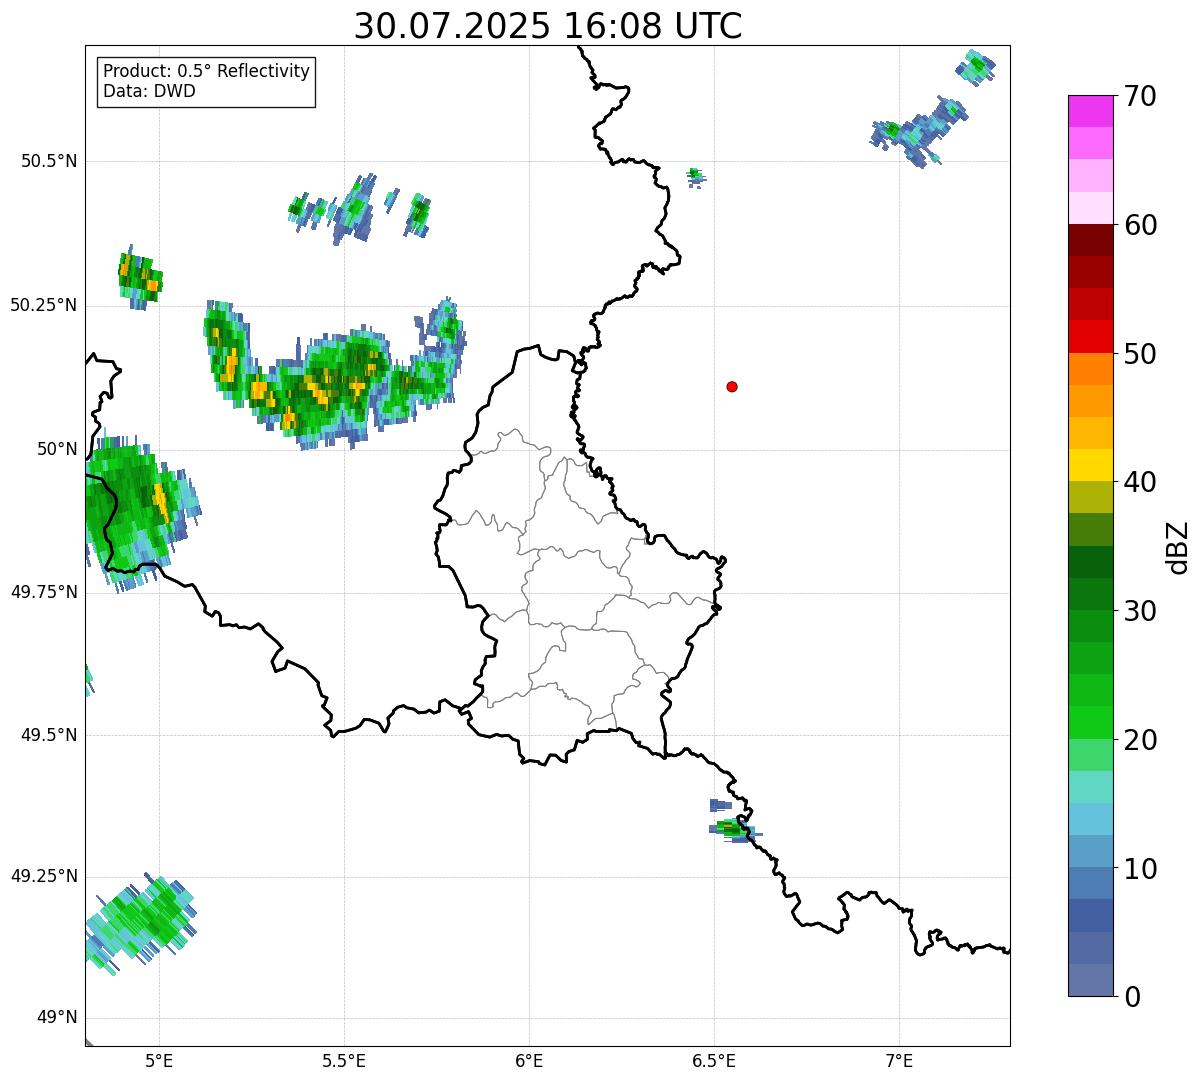The width and height of the screenshot is (1202, 1081).
Task: Click the 50.5°N latitude label
Action: click(x=49, y=161)
